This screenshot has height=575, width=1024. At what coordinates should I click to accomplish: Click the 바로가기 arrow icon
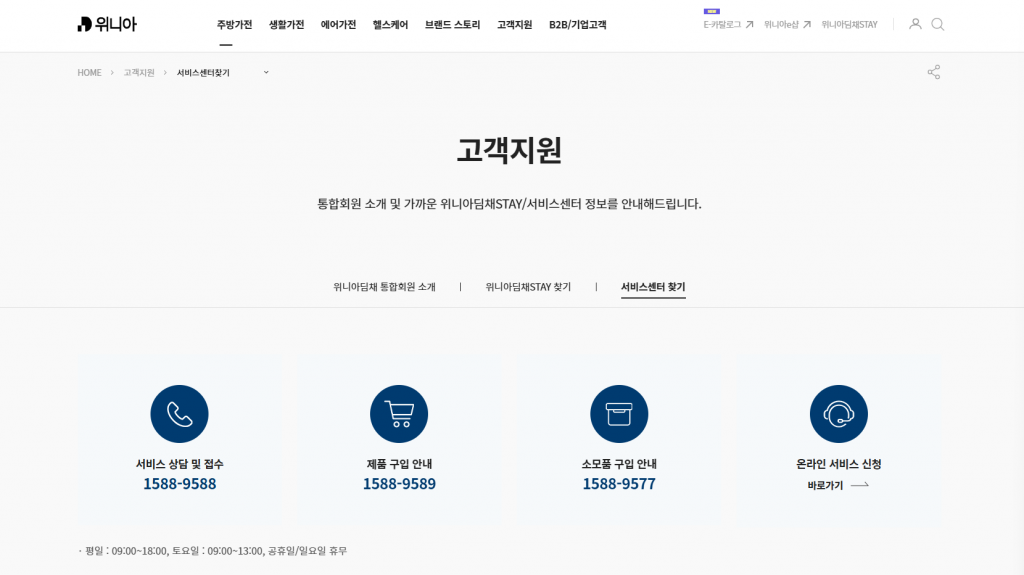(859, 485)
